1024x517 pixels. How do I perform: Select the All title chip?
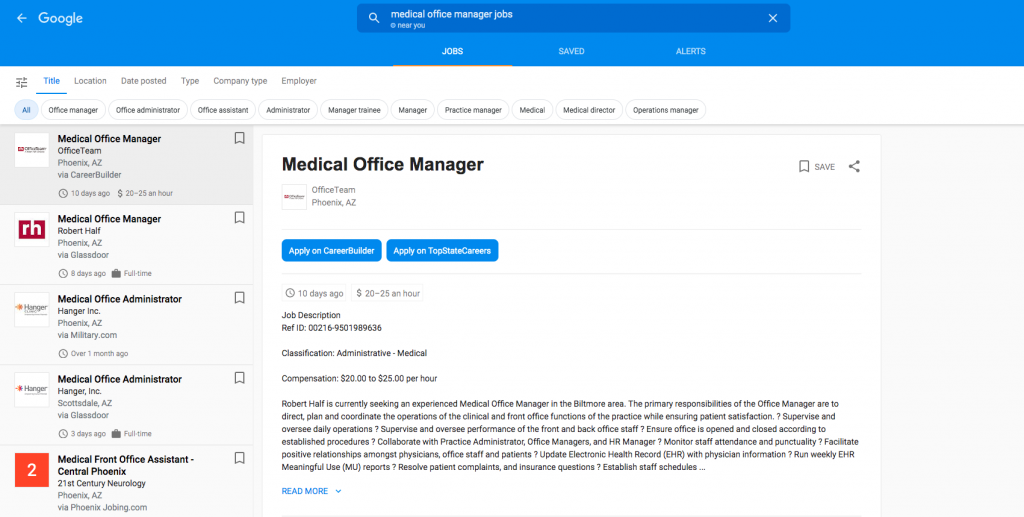(x=26, y=110)
